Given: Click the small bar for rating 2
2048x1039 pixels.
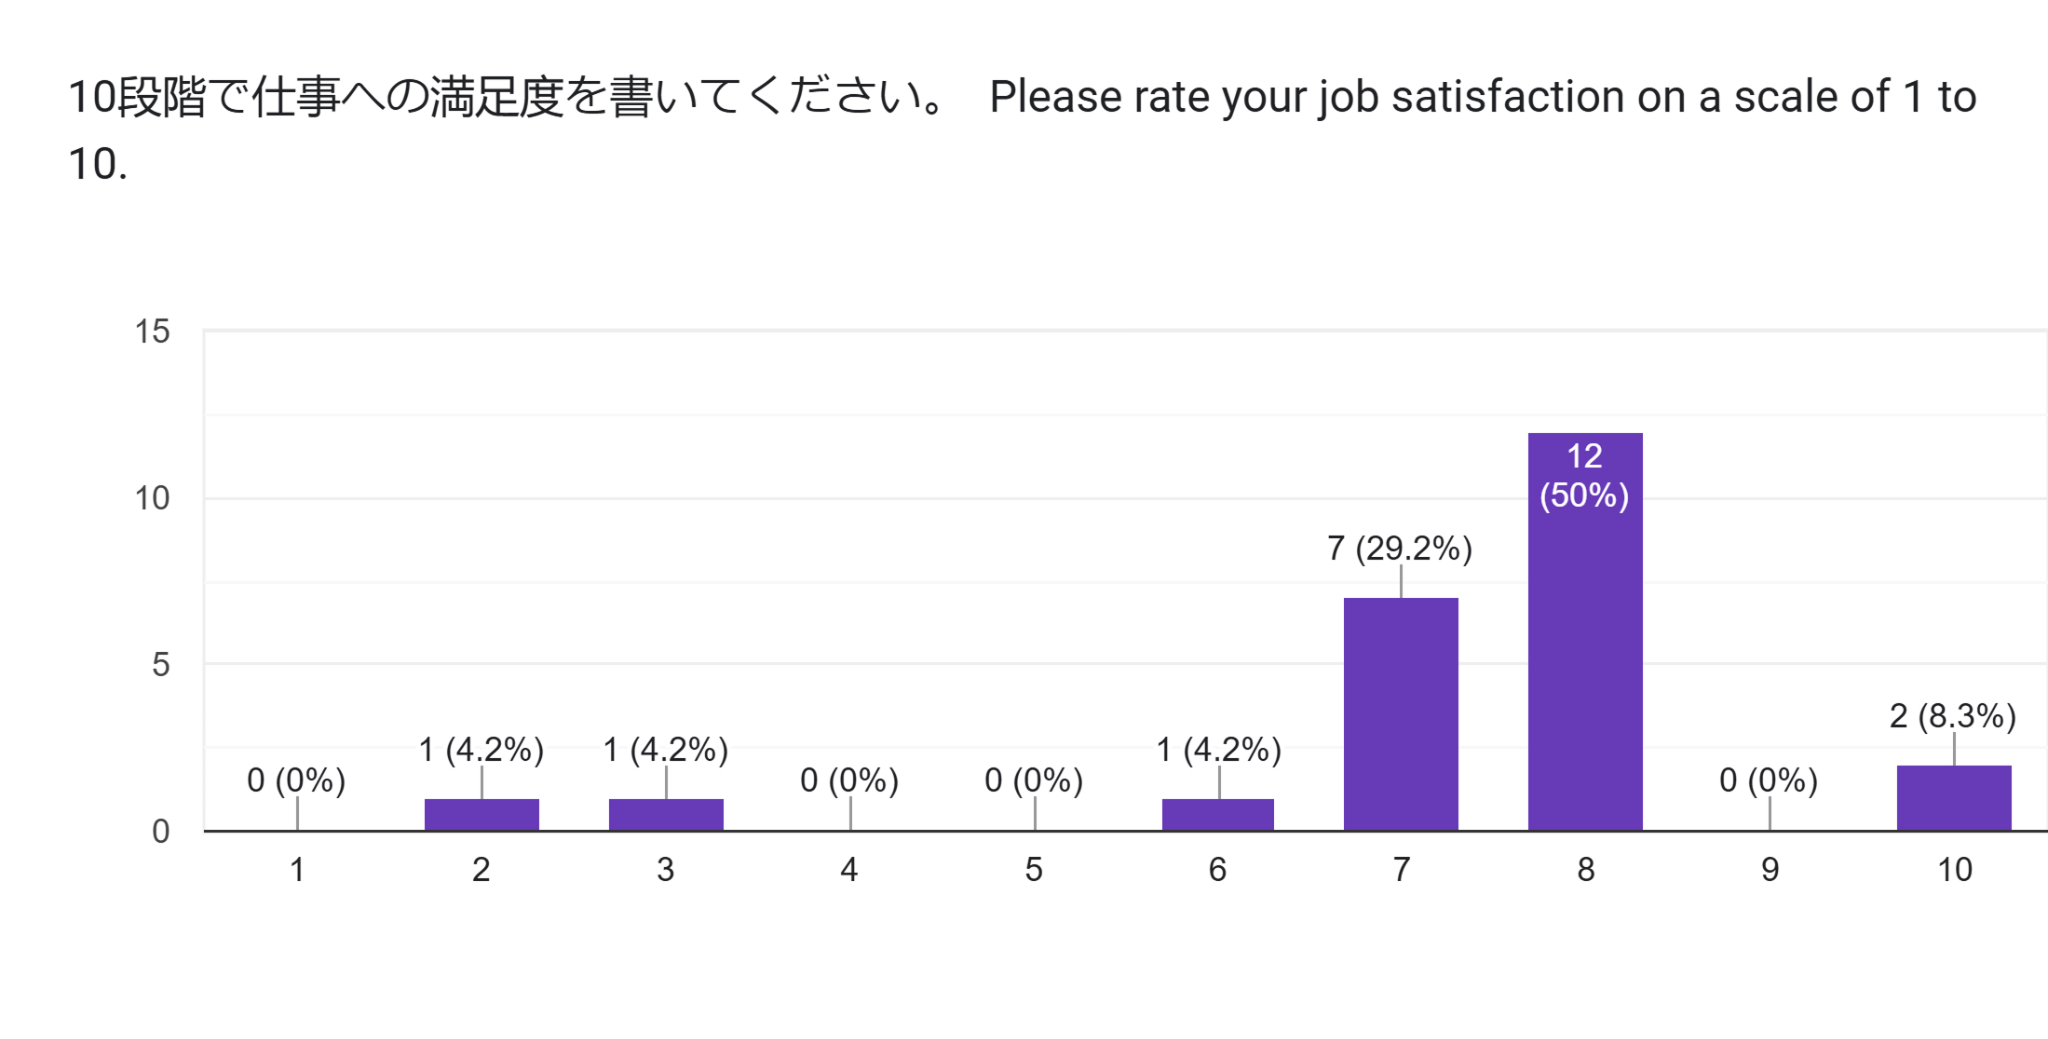Looking at the screenshot, I should 481,814.
